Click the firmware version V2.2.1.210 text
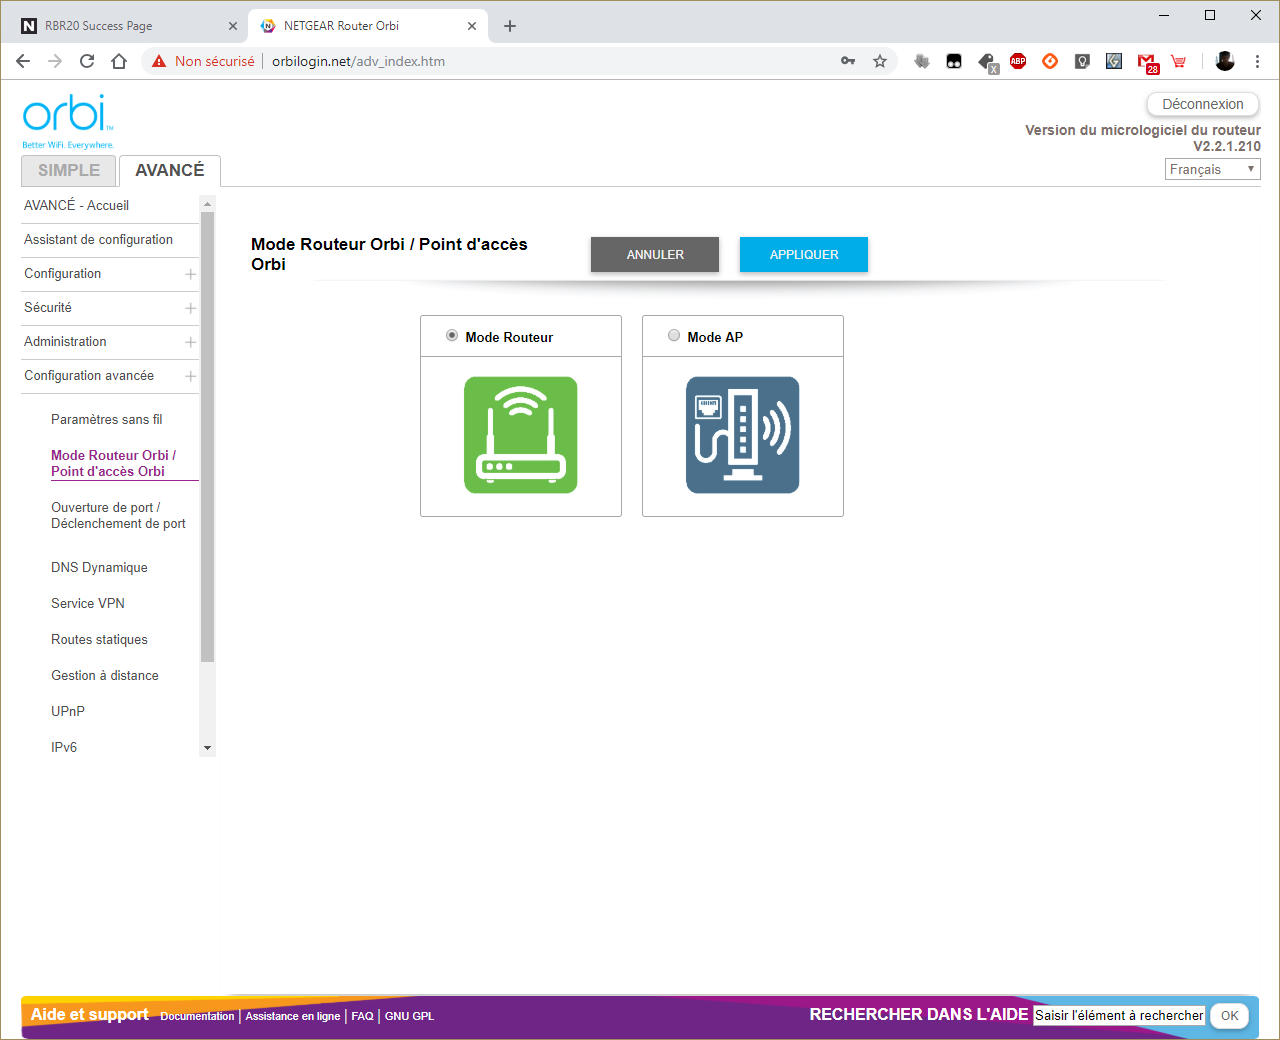 [1227, 146]
